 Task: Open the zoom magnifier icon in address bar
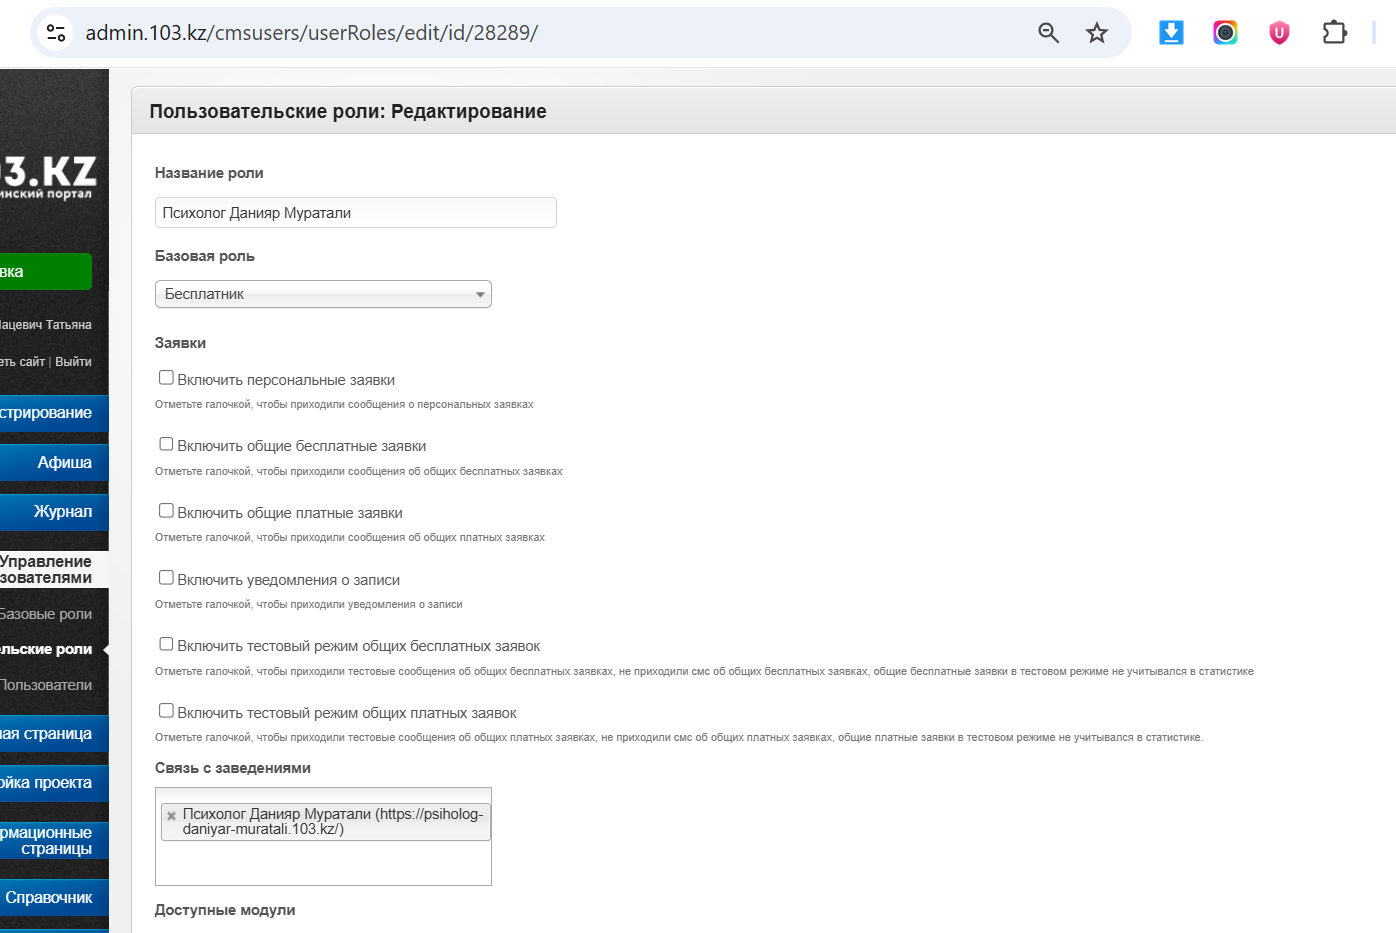coord(1048,33)
